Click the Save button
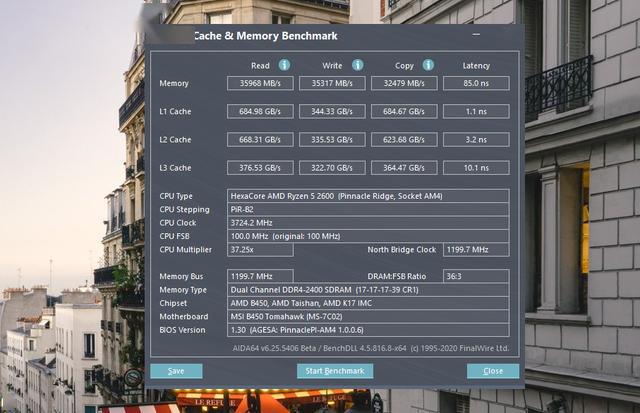 point(176,370)
